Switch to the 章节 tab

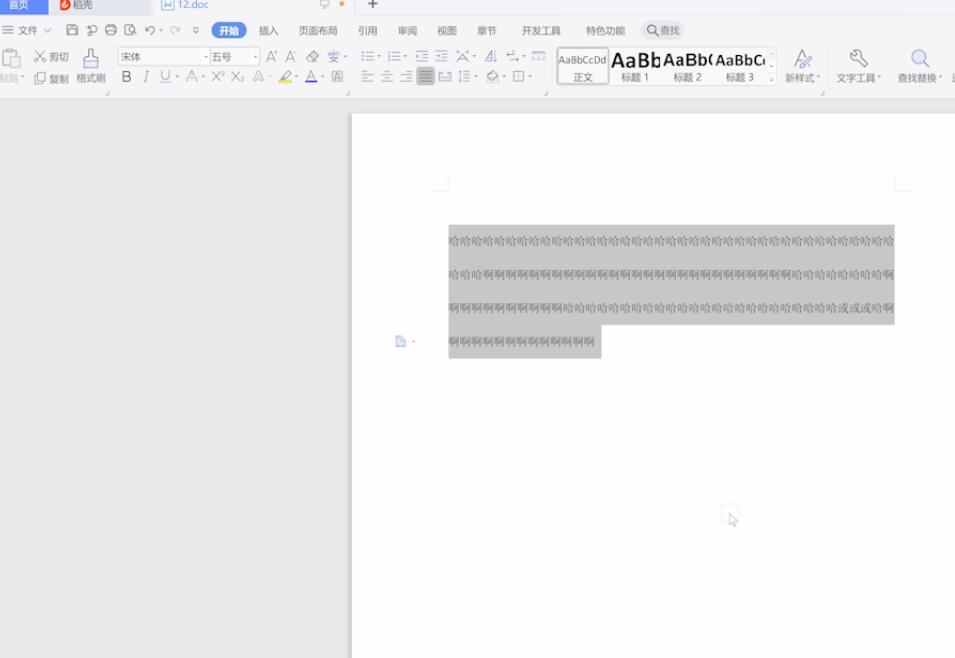tap(487, 30)
